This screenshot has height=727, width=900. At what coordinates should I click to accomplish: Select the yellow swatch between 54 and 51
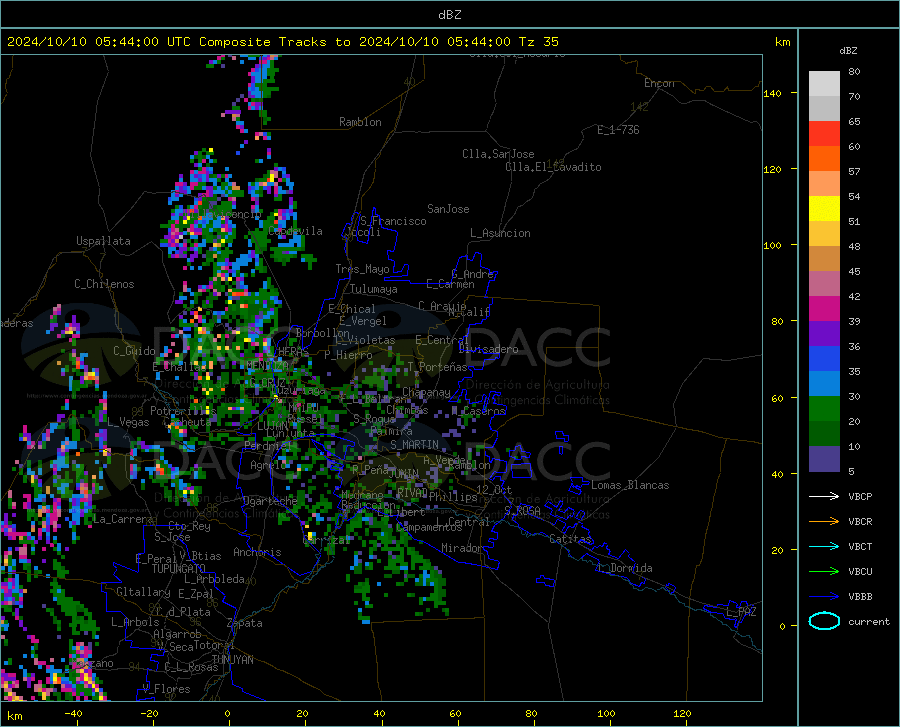pyautogui.click(x=824, y=209)
